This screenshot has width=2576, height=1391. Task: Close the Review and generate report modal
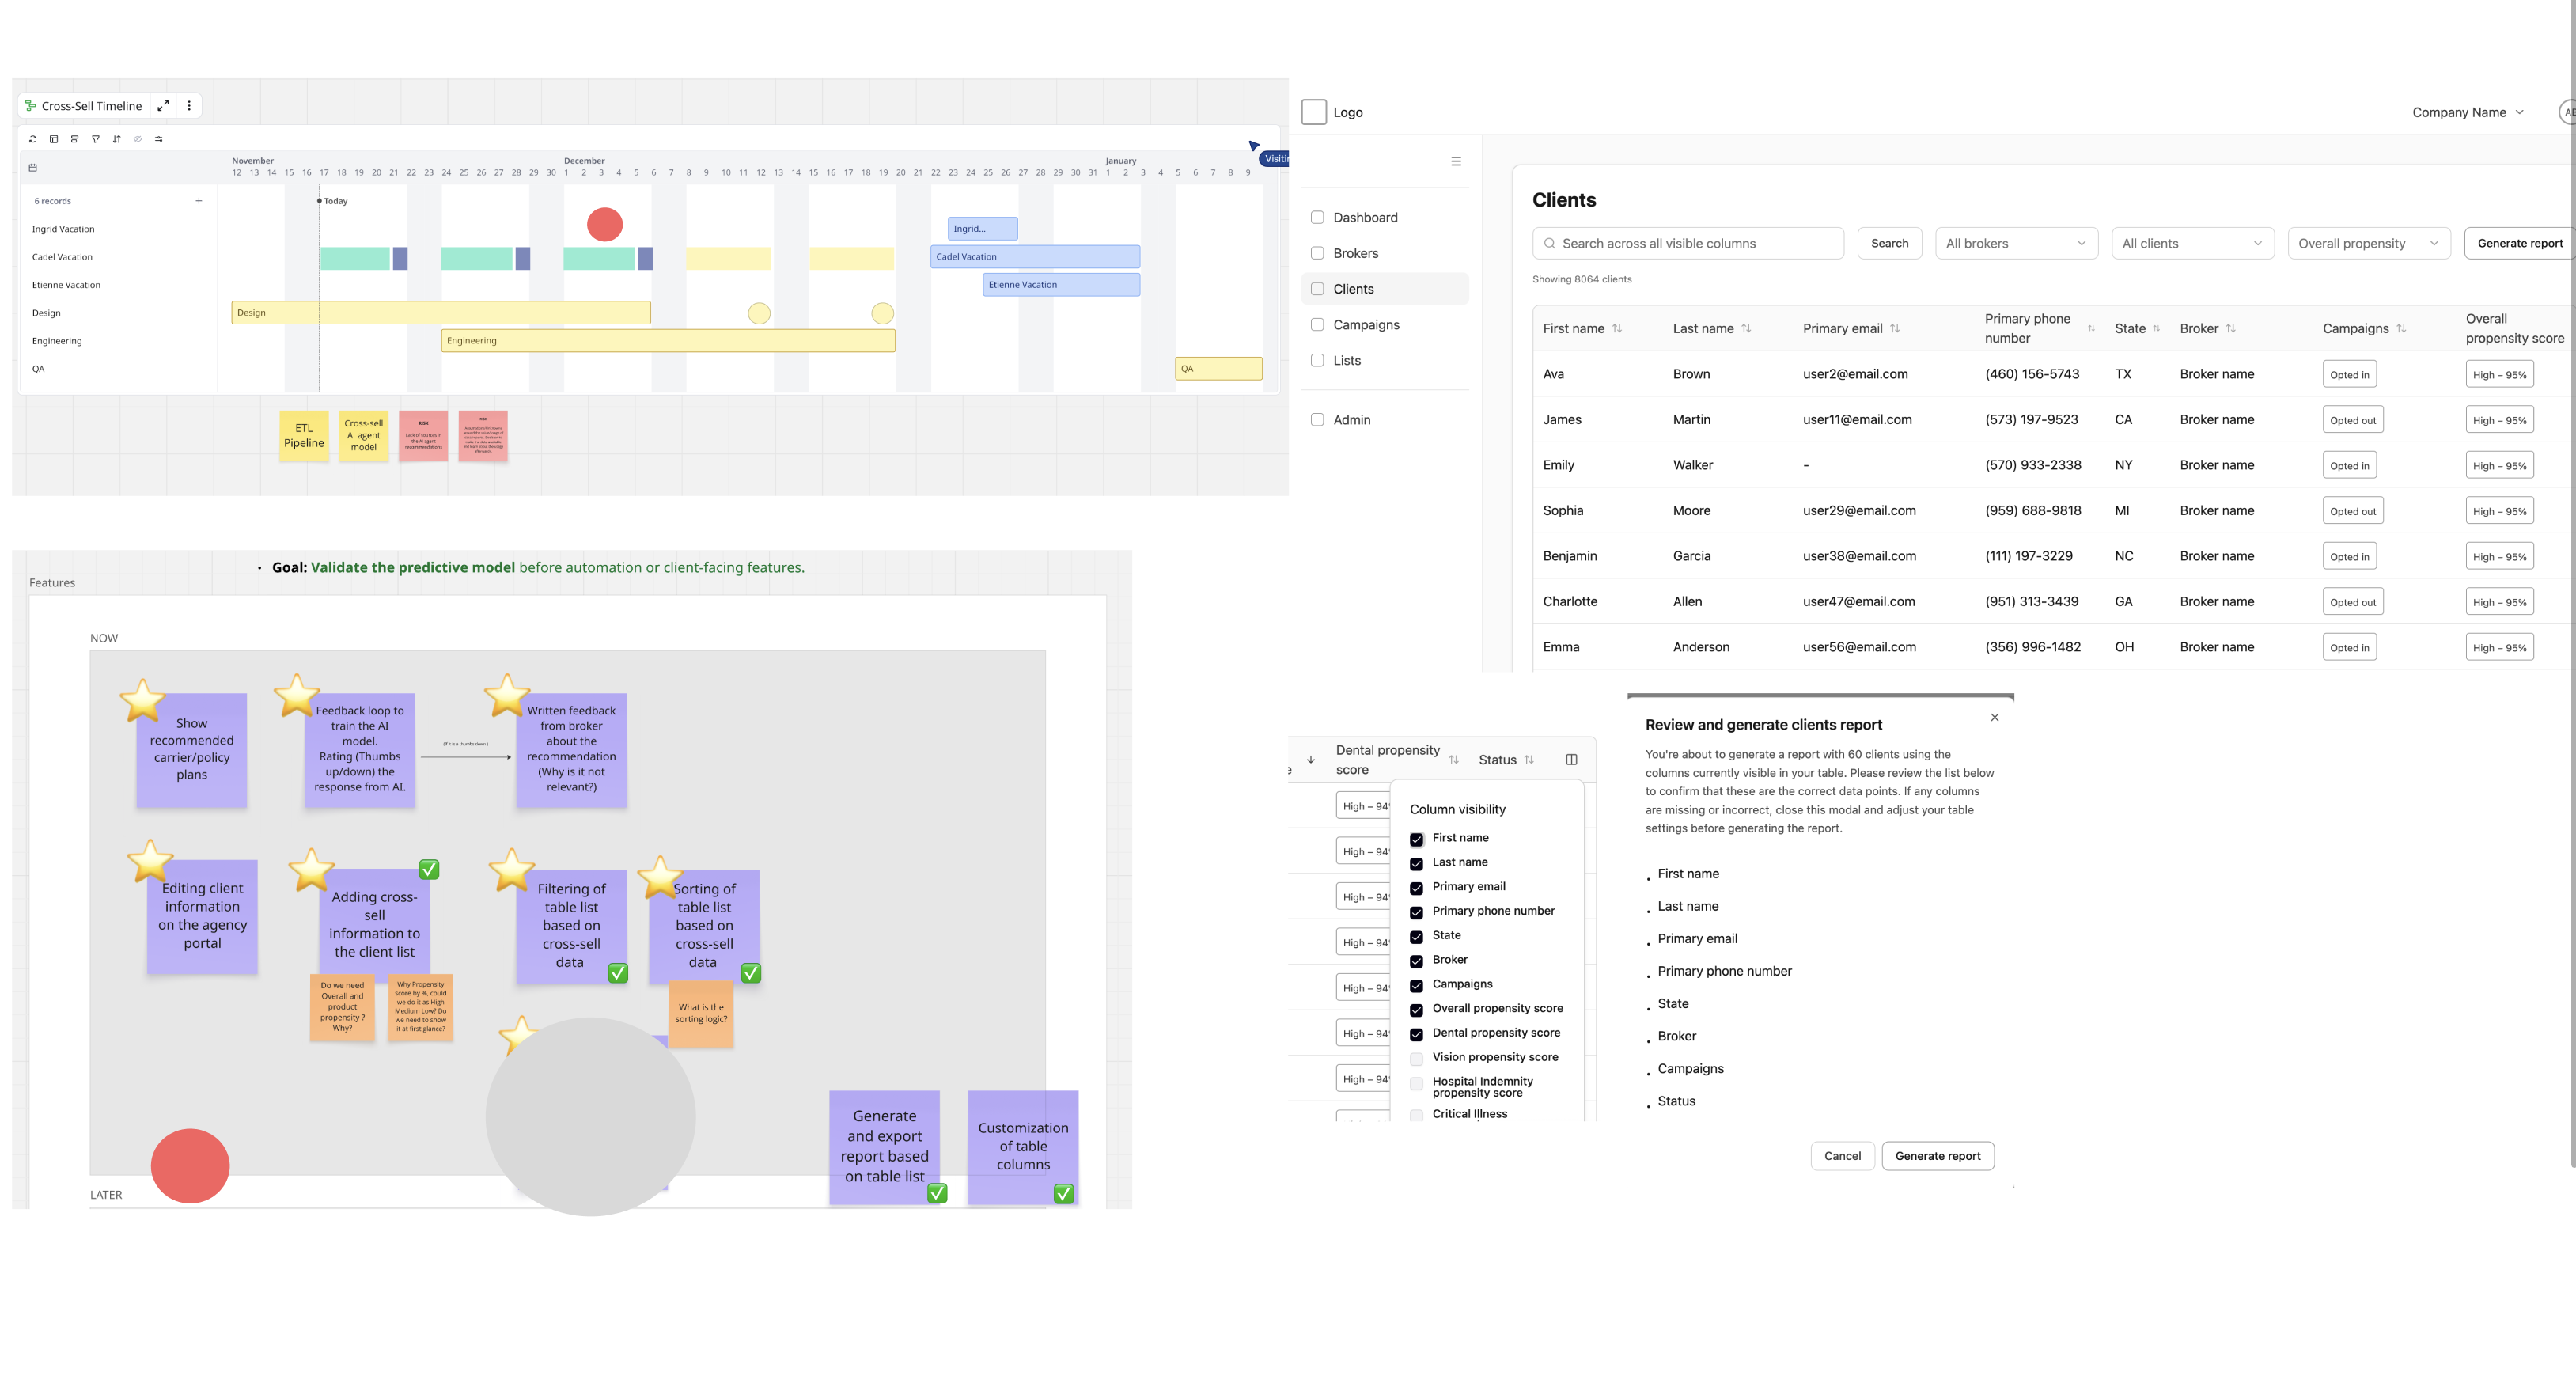coord(1995,717)
